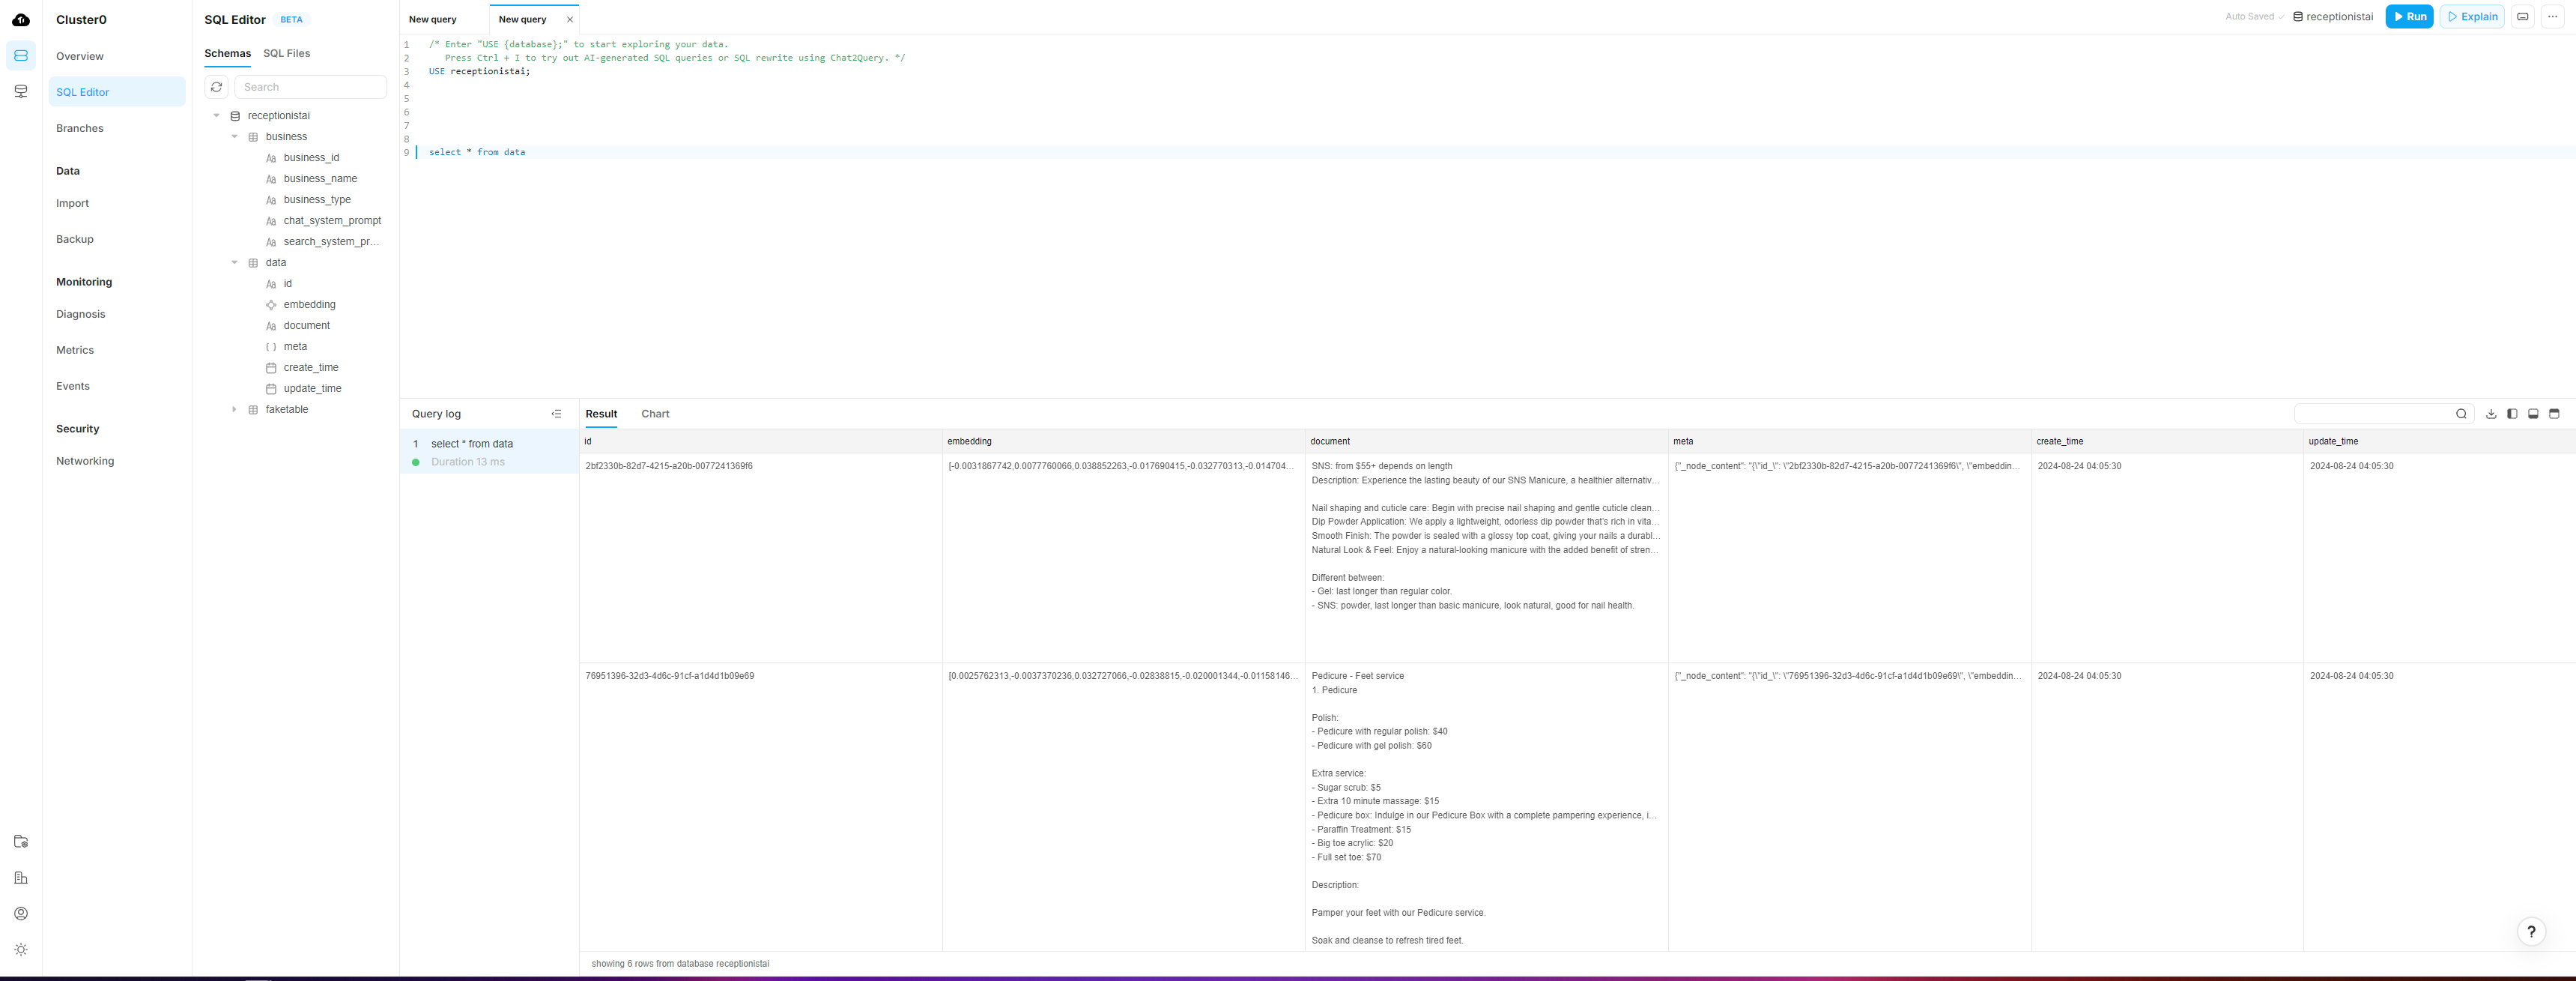Click the schema Search input field
The height and width of the screenshot is (981, 2576).
(x=310, y=87)
